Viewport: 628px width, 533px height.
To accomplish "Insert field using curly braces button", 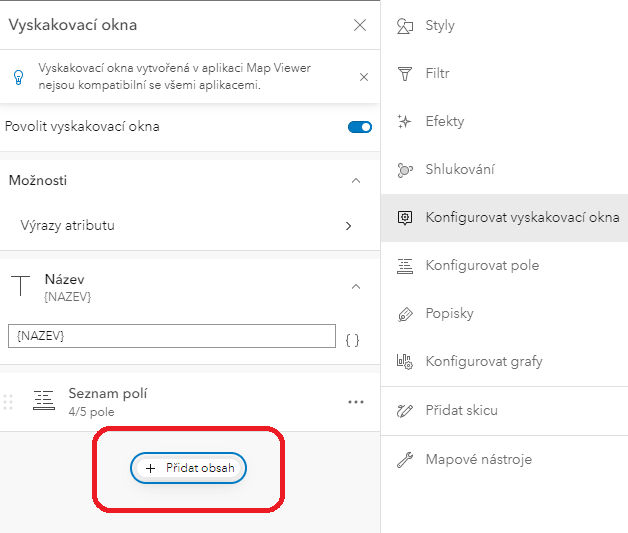I will [x=352, y=340].
